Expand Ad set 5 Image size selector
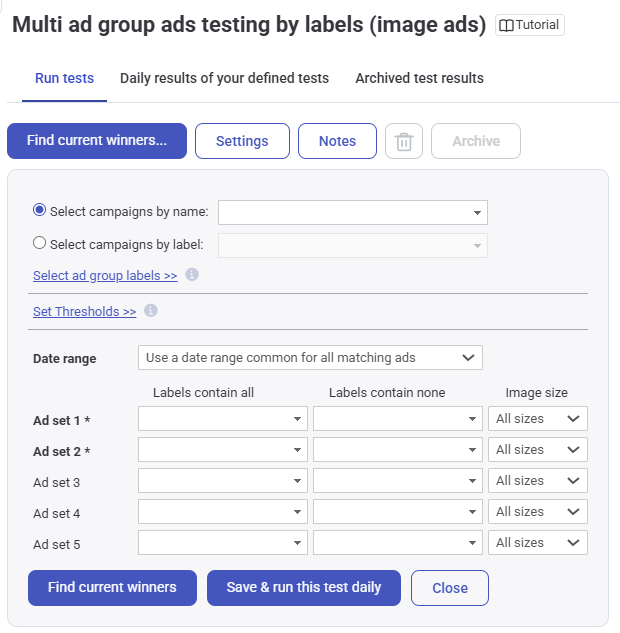The image size is (620, 633). 538,543
